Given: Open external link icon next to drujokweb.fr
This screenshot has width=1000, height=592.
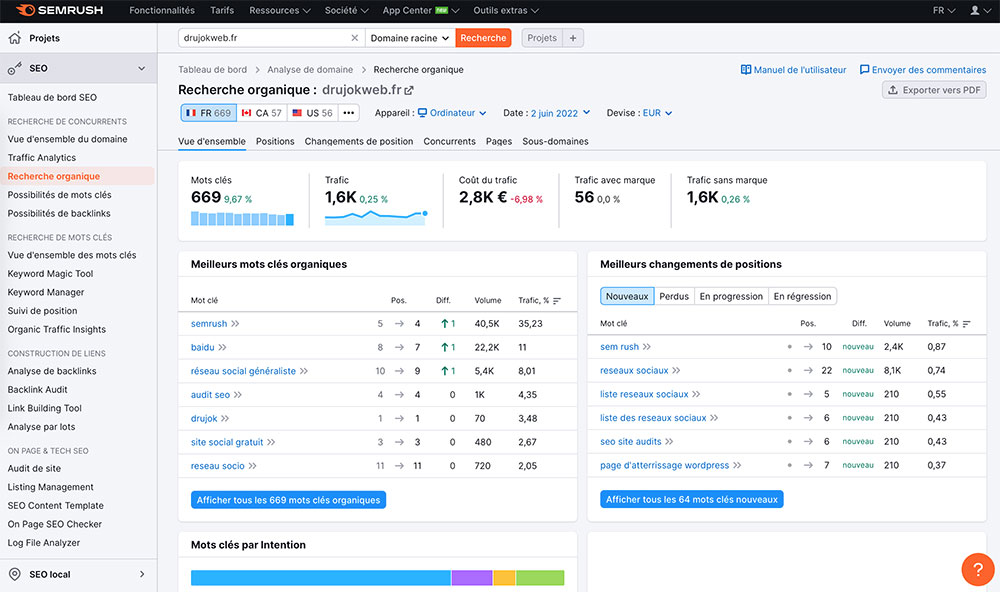Looking at the screenshot, I should pos(409,90).
